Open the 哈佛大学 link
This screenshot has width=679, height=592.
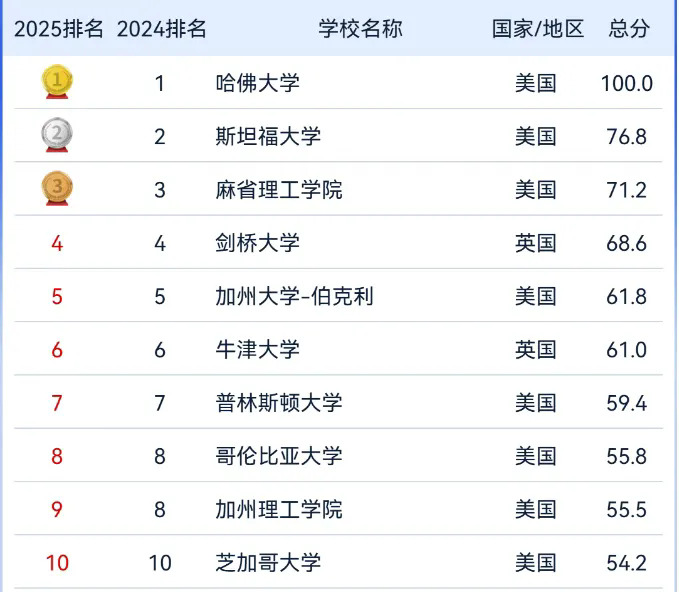click(257, 83)
